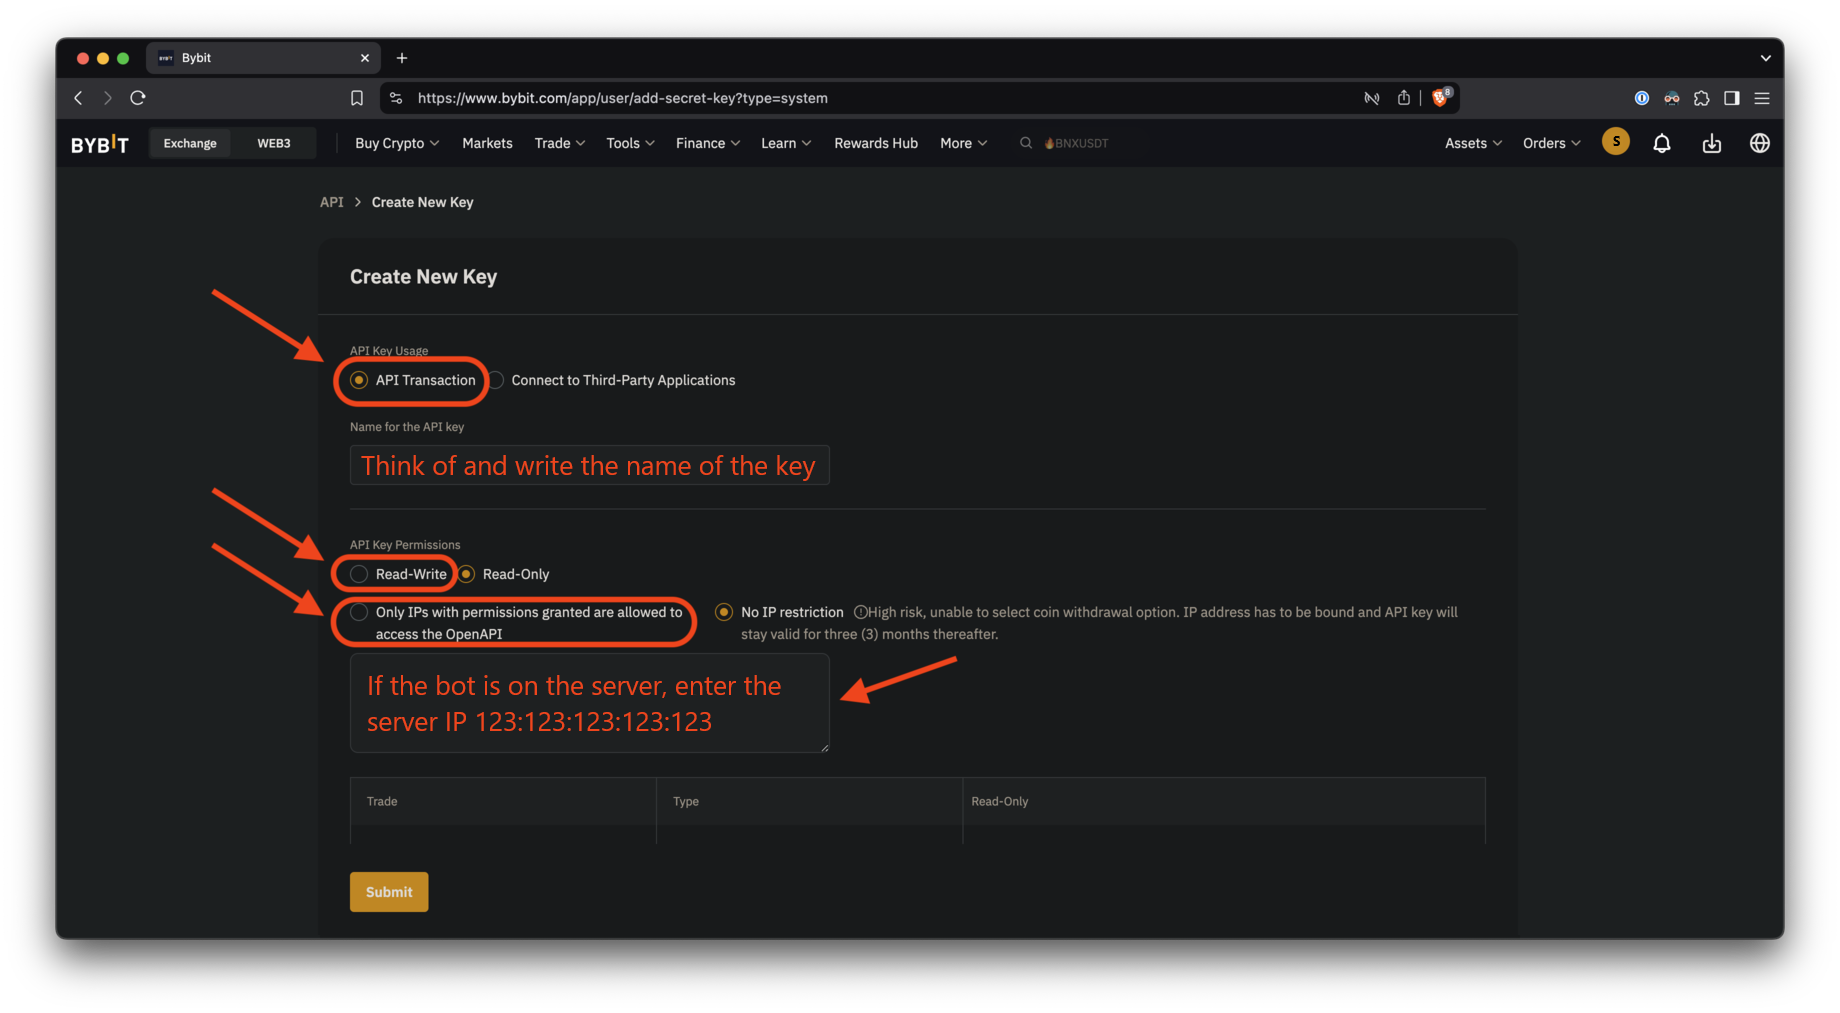This screenshot has width=1840, height=1013.
Task: Open the browser extensions puzzle icon
Action: 1701,98
